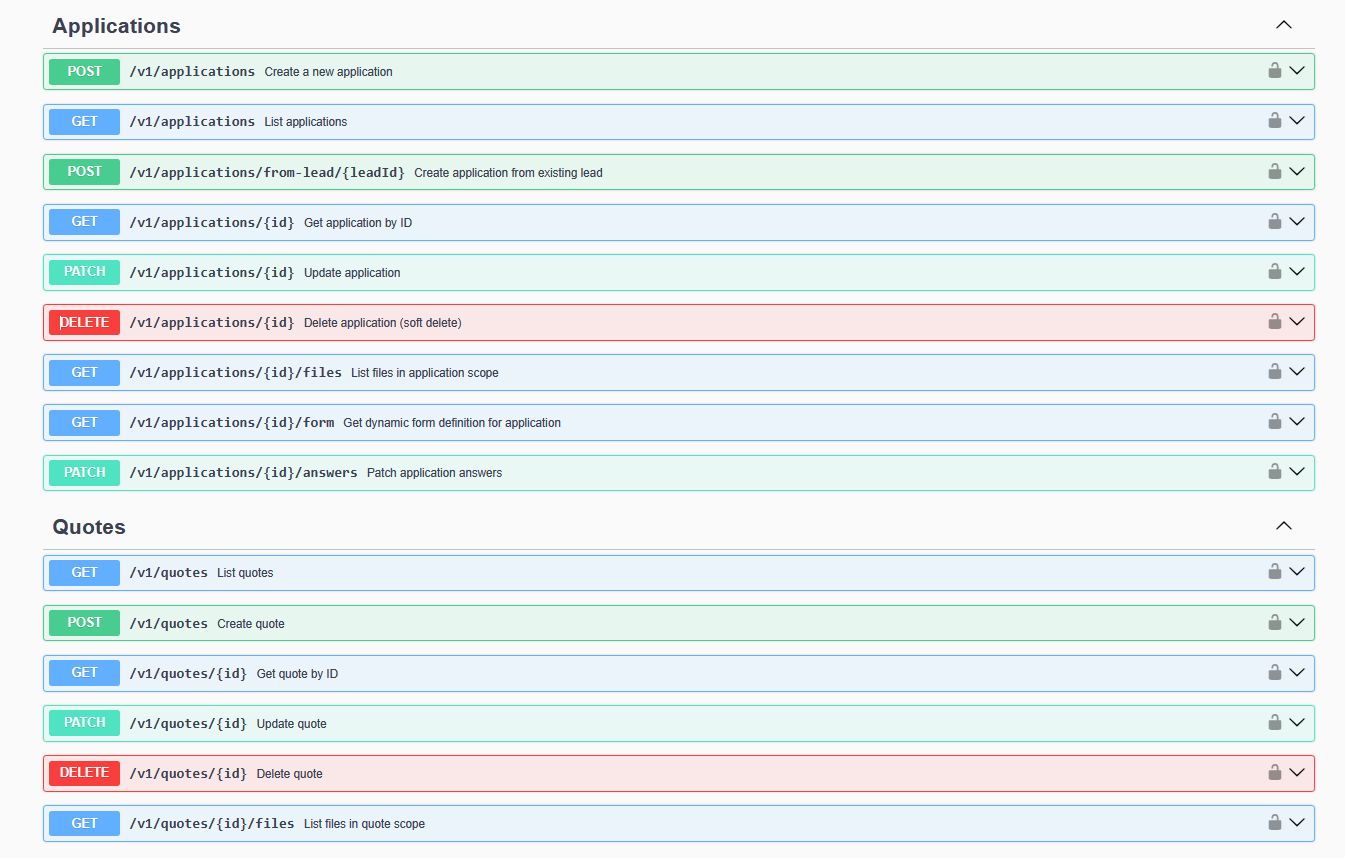Viewport: 1345px width, 858px height.
Task: Expand the Get application by ID endpoint arrow
Action: [1297, 221]
